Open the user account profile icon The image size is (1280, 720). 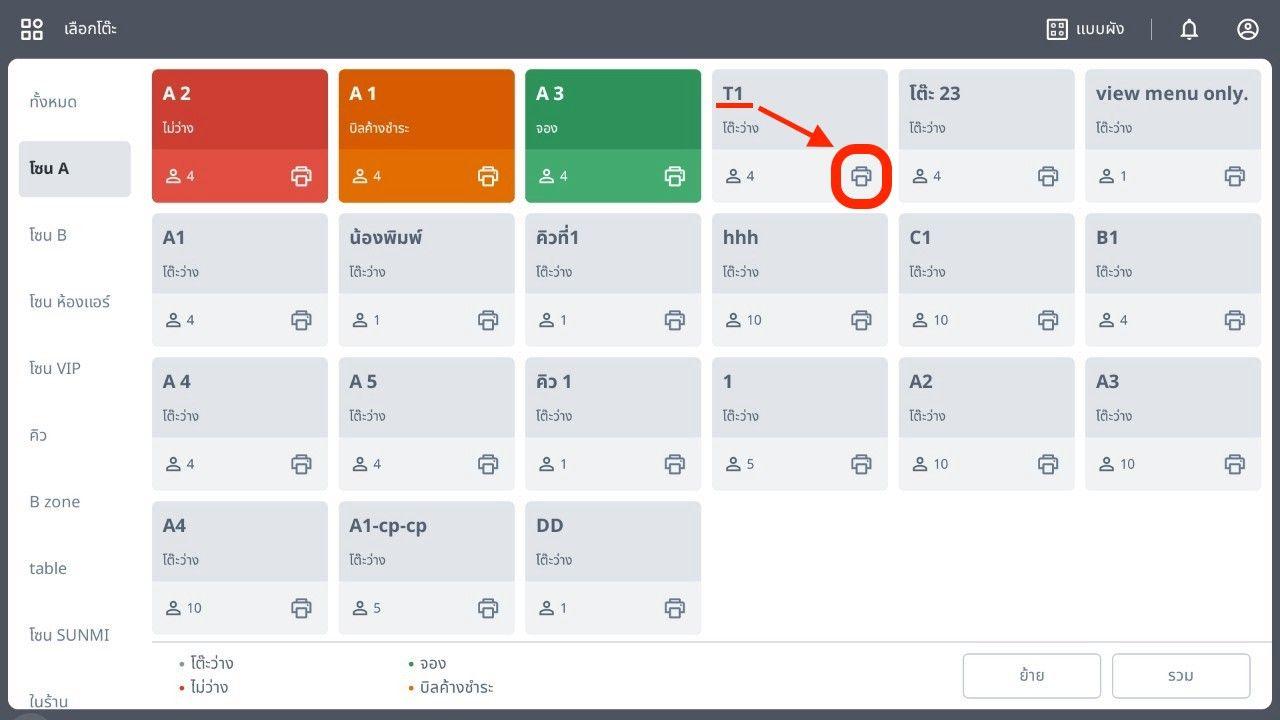tap(1247, 29)
